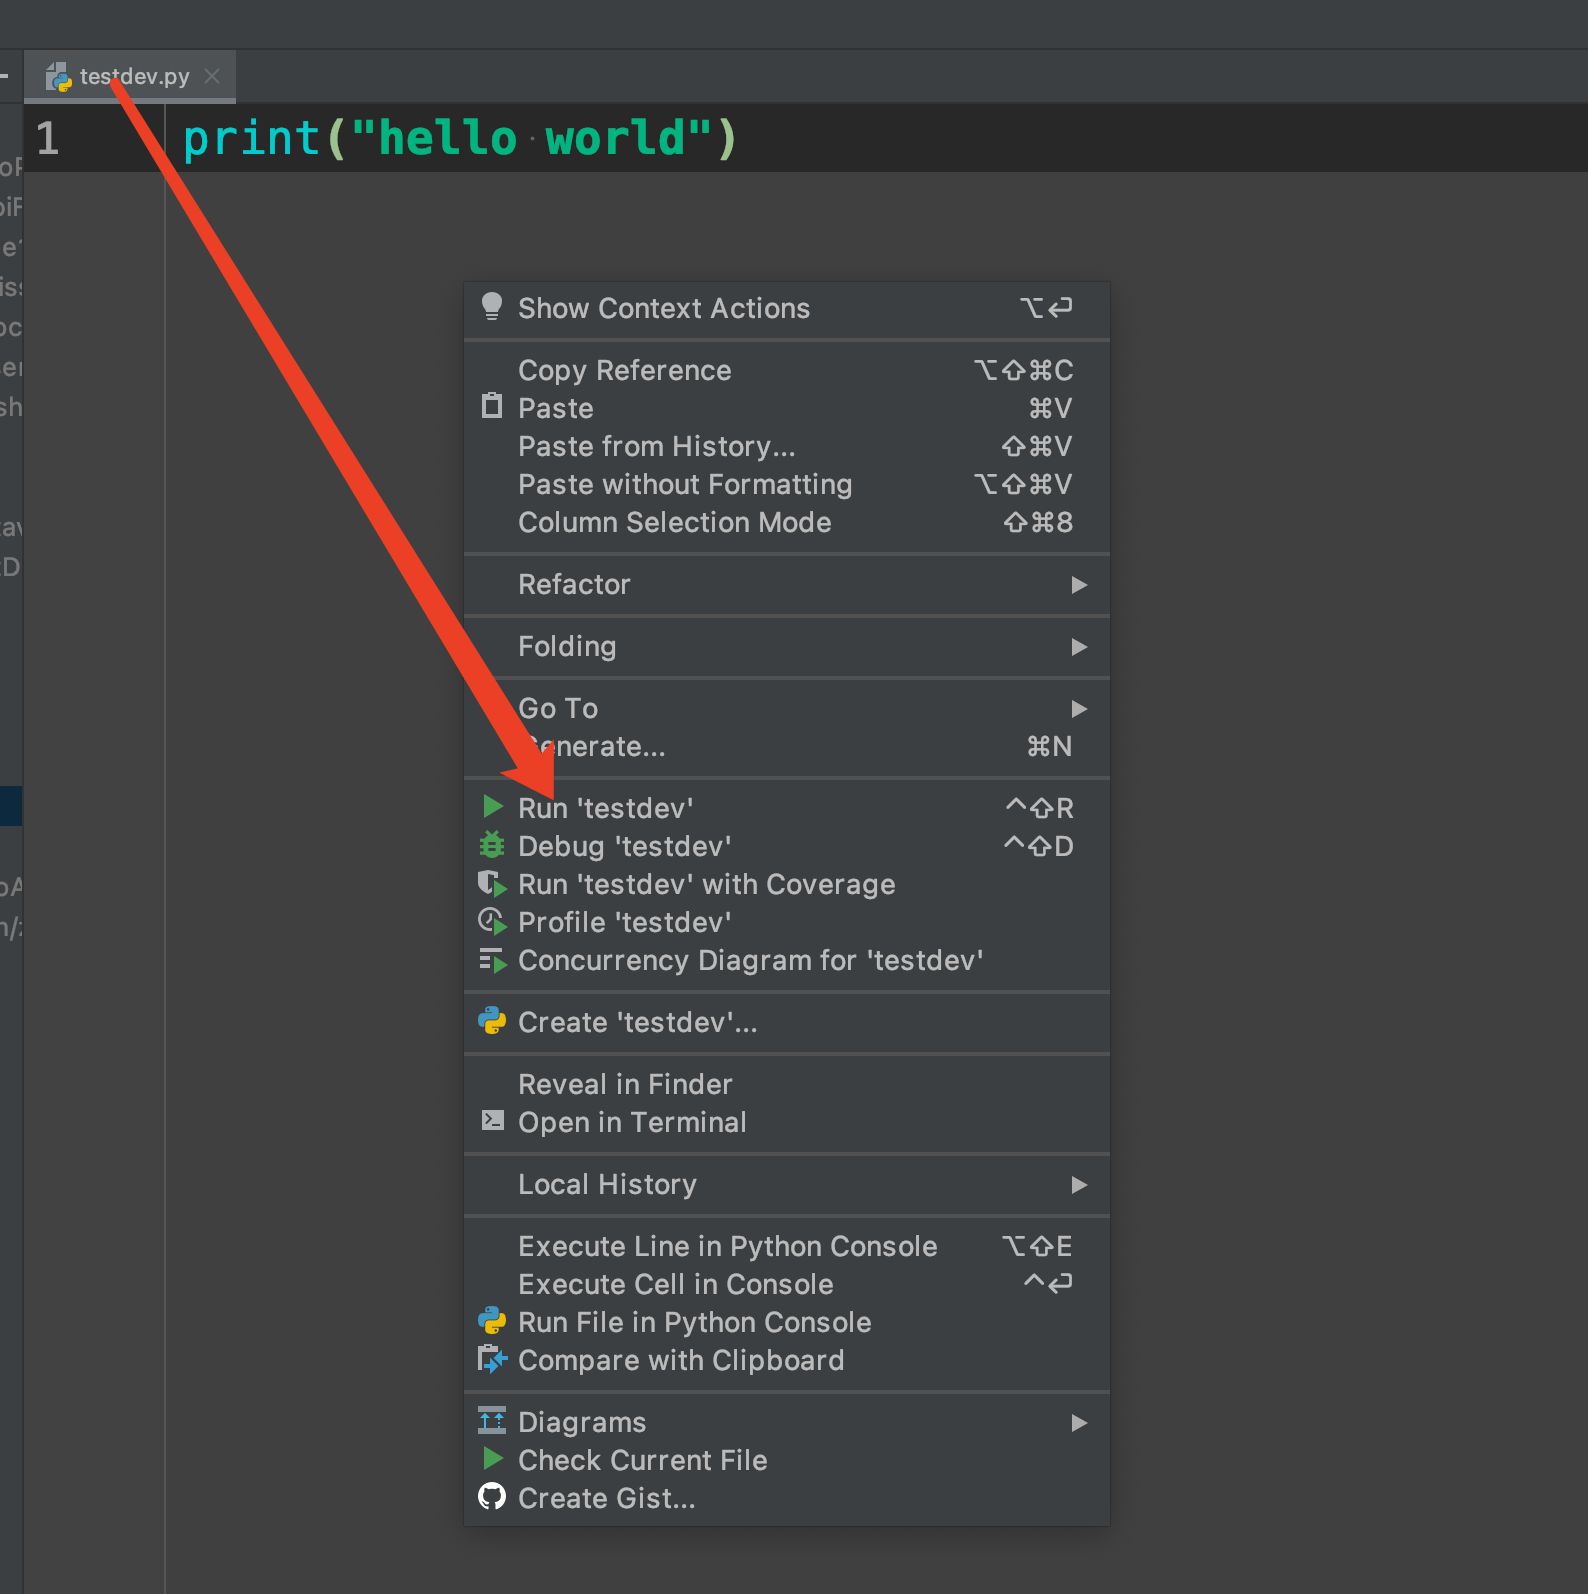Click the Debug 'testdev' bug icon

click(x=492, y=846)
